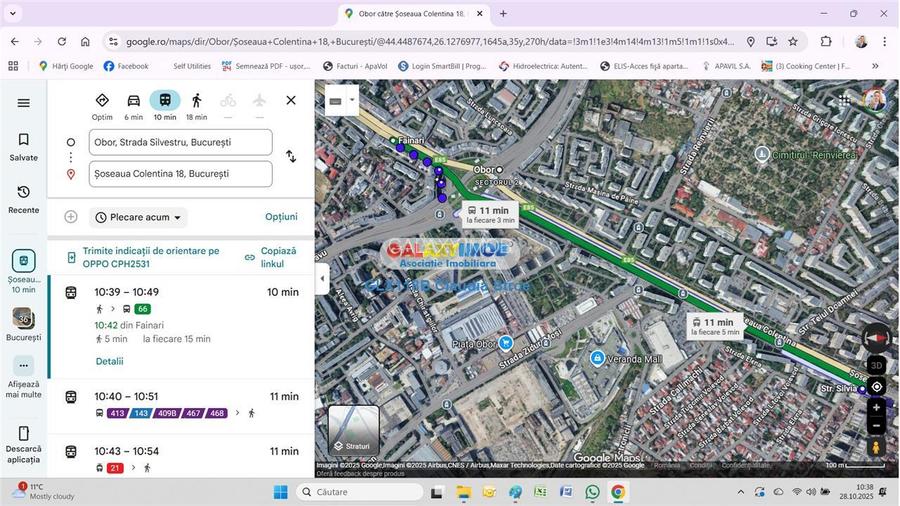
Task: Select the Optim best-route travel mode
Action: 102,107
